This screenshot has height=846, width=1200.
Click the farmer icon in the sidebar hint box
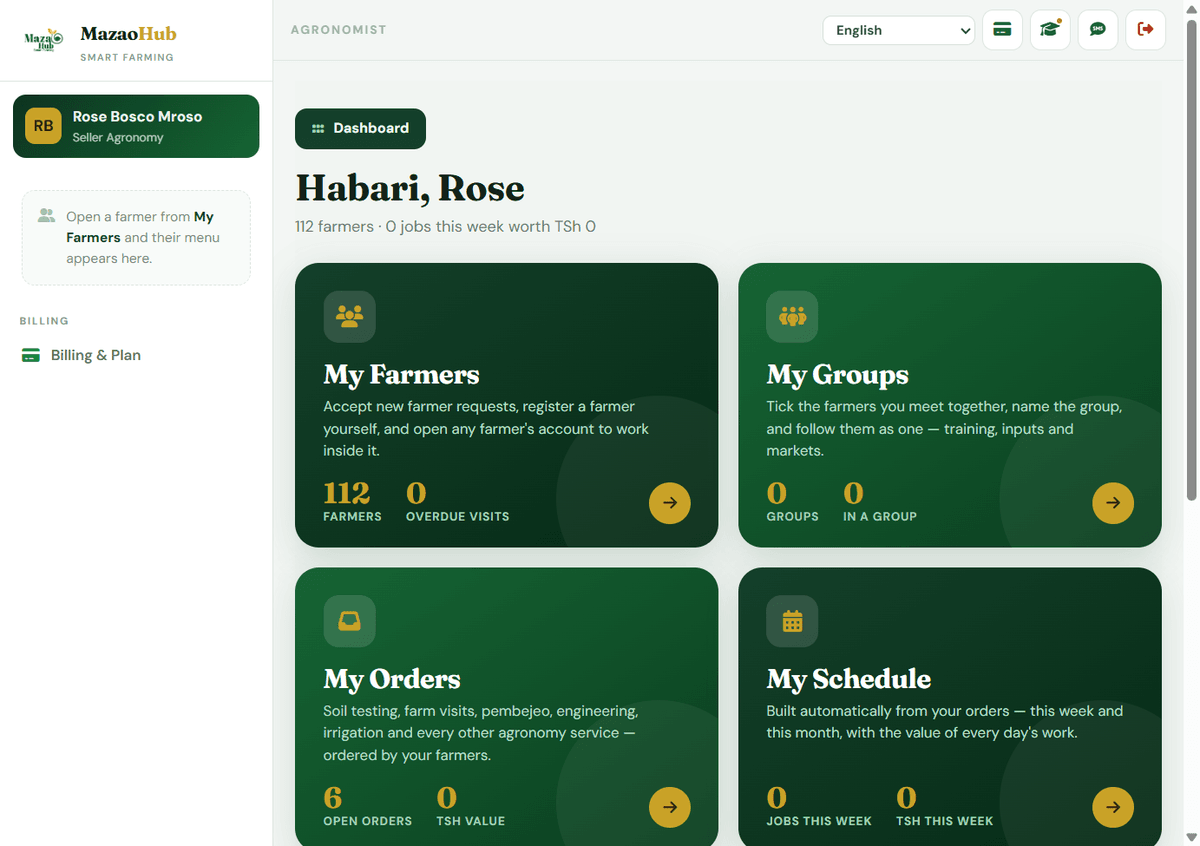[x=46, y=215]
